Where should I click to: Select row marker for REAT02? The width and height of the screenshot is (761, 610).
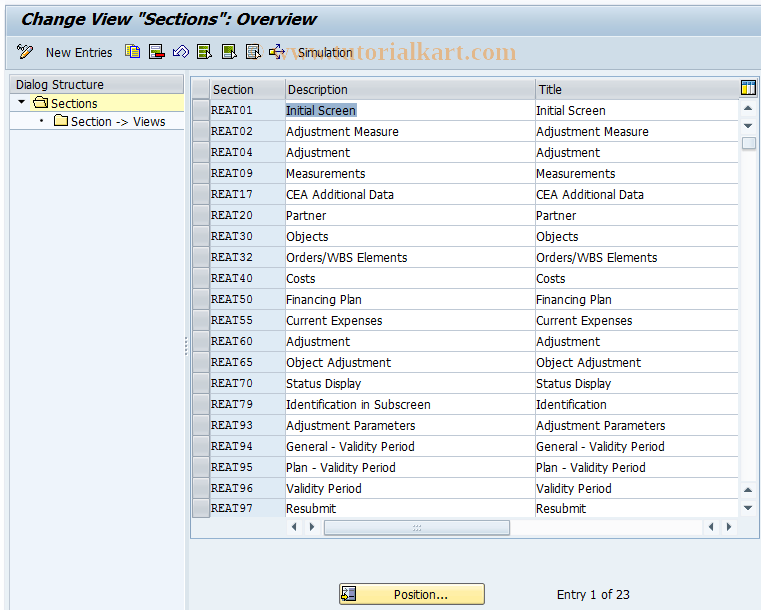200,131
